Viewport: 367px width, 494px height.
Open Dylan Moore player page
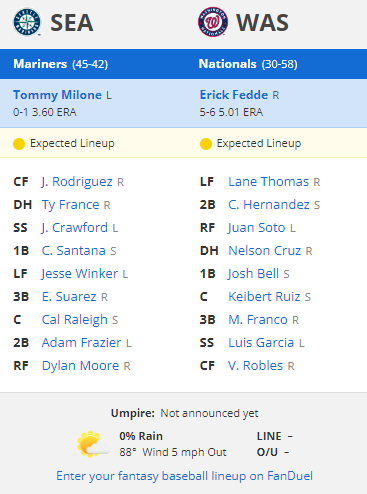80,366
